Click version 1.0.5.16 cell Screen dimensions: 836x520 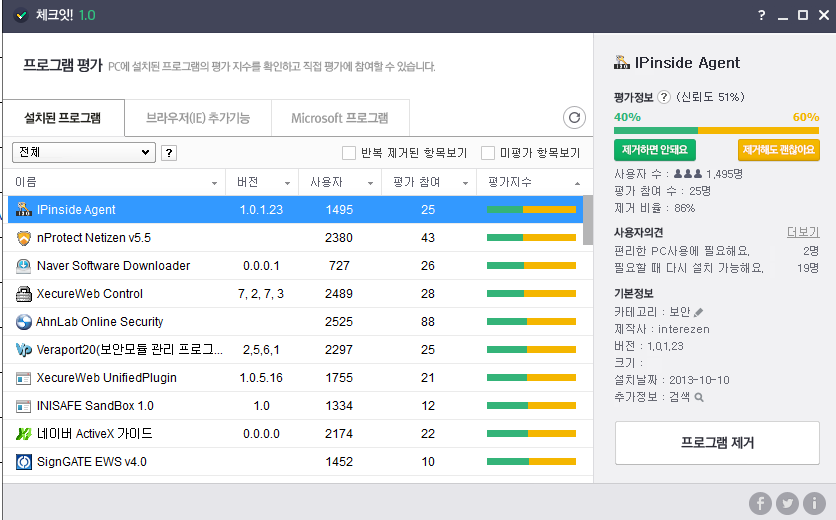[261, 378]
